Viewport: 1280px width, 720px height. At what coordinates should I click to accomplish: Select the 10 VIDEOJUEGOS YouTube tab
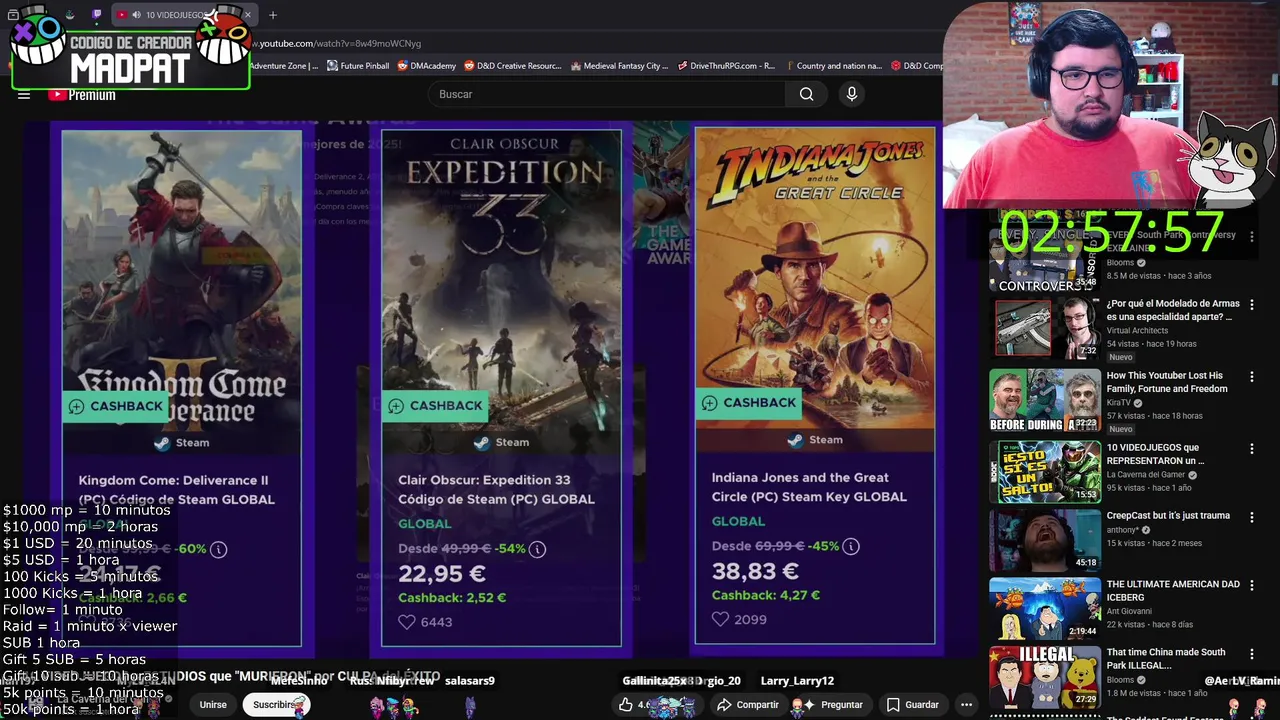coord(183,15)
